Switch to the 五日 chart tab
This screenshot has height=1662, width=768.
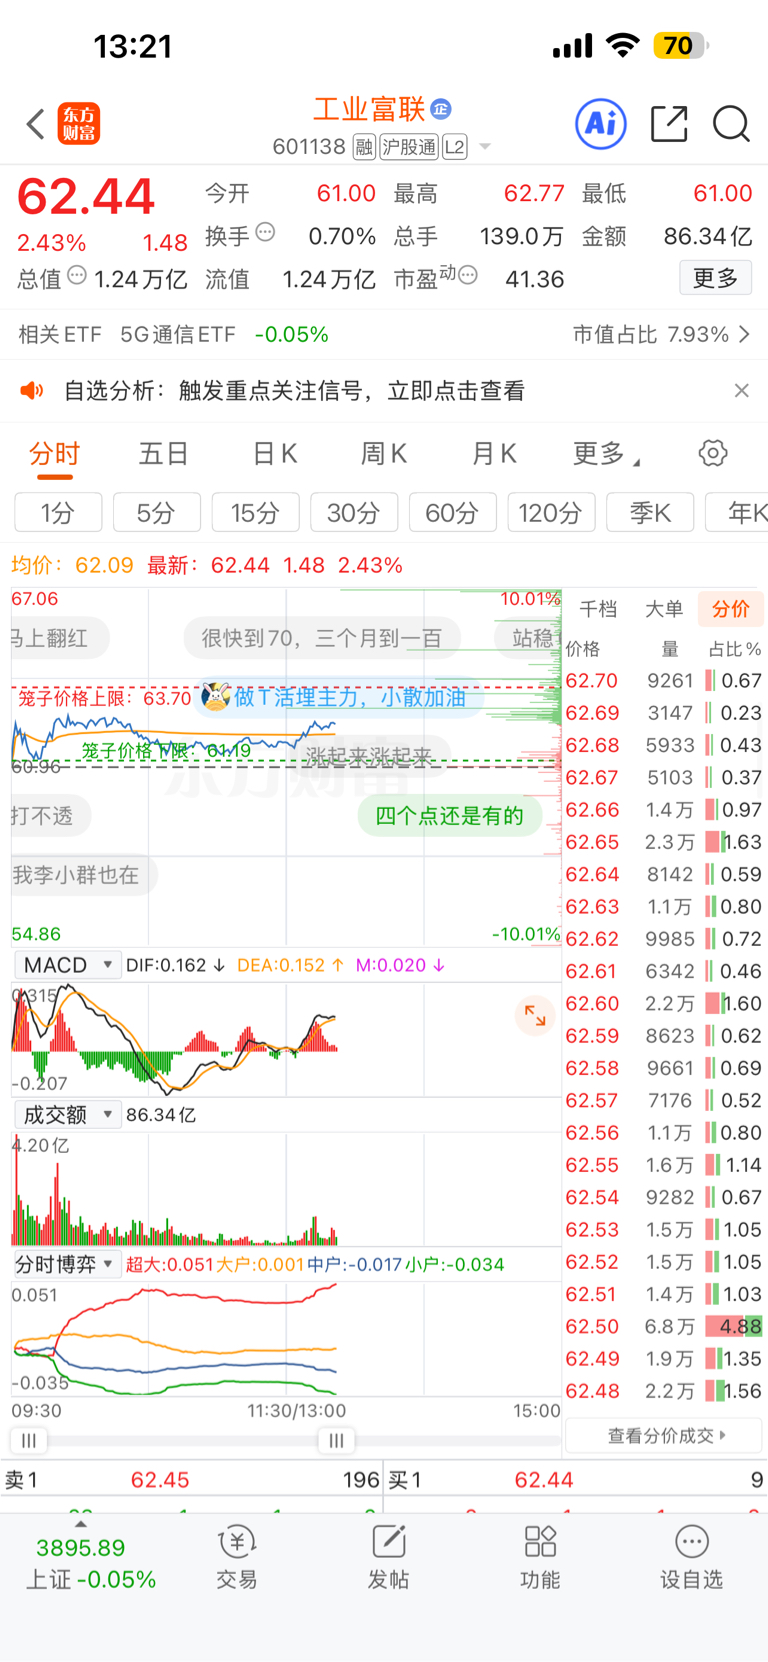tap(163, 454)
